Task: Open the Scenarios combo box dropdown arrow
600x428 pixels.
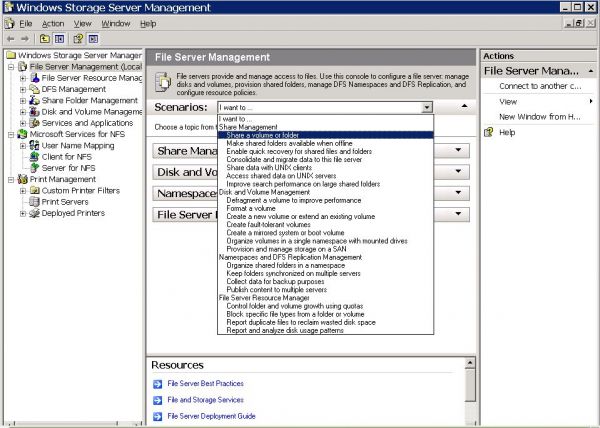Action: [x=427, y=107]
